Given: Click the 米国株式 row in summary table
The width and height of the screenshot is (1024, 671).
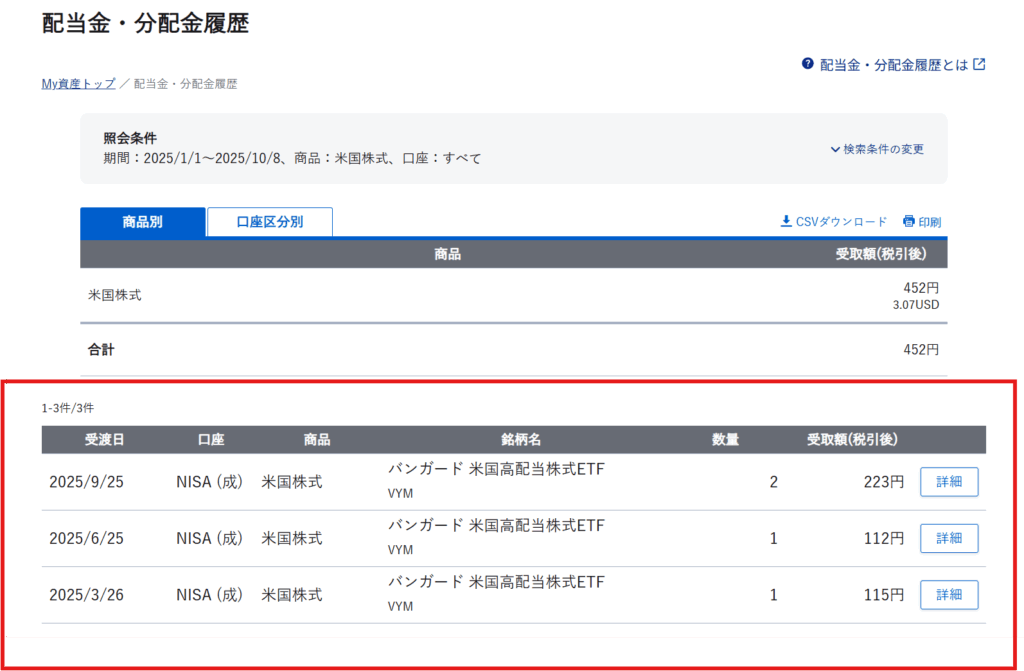Looking at the screenshot, I should click(115, 295).
